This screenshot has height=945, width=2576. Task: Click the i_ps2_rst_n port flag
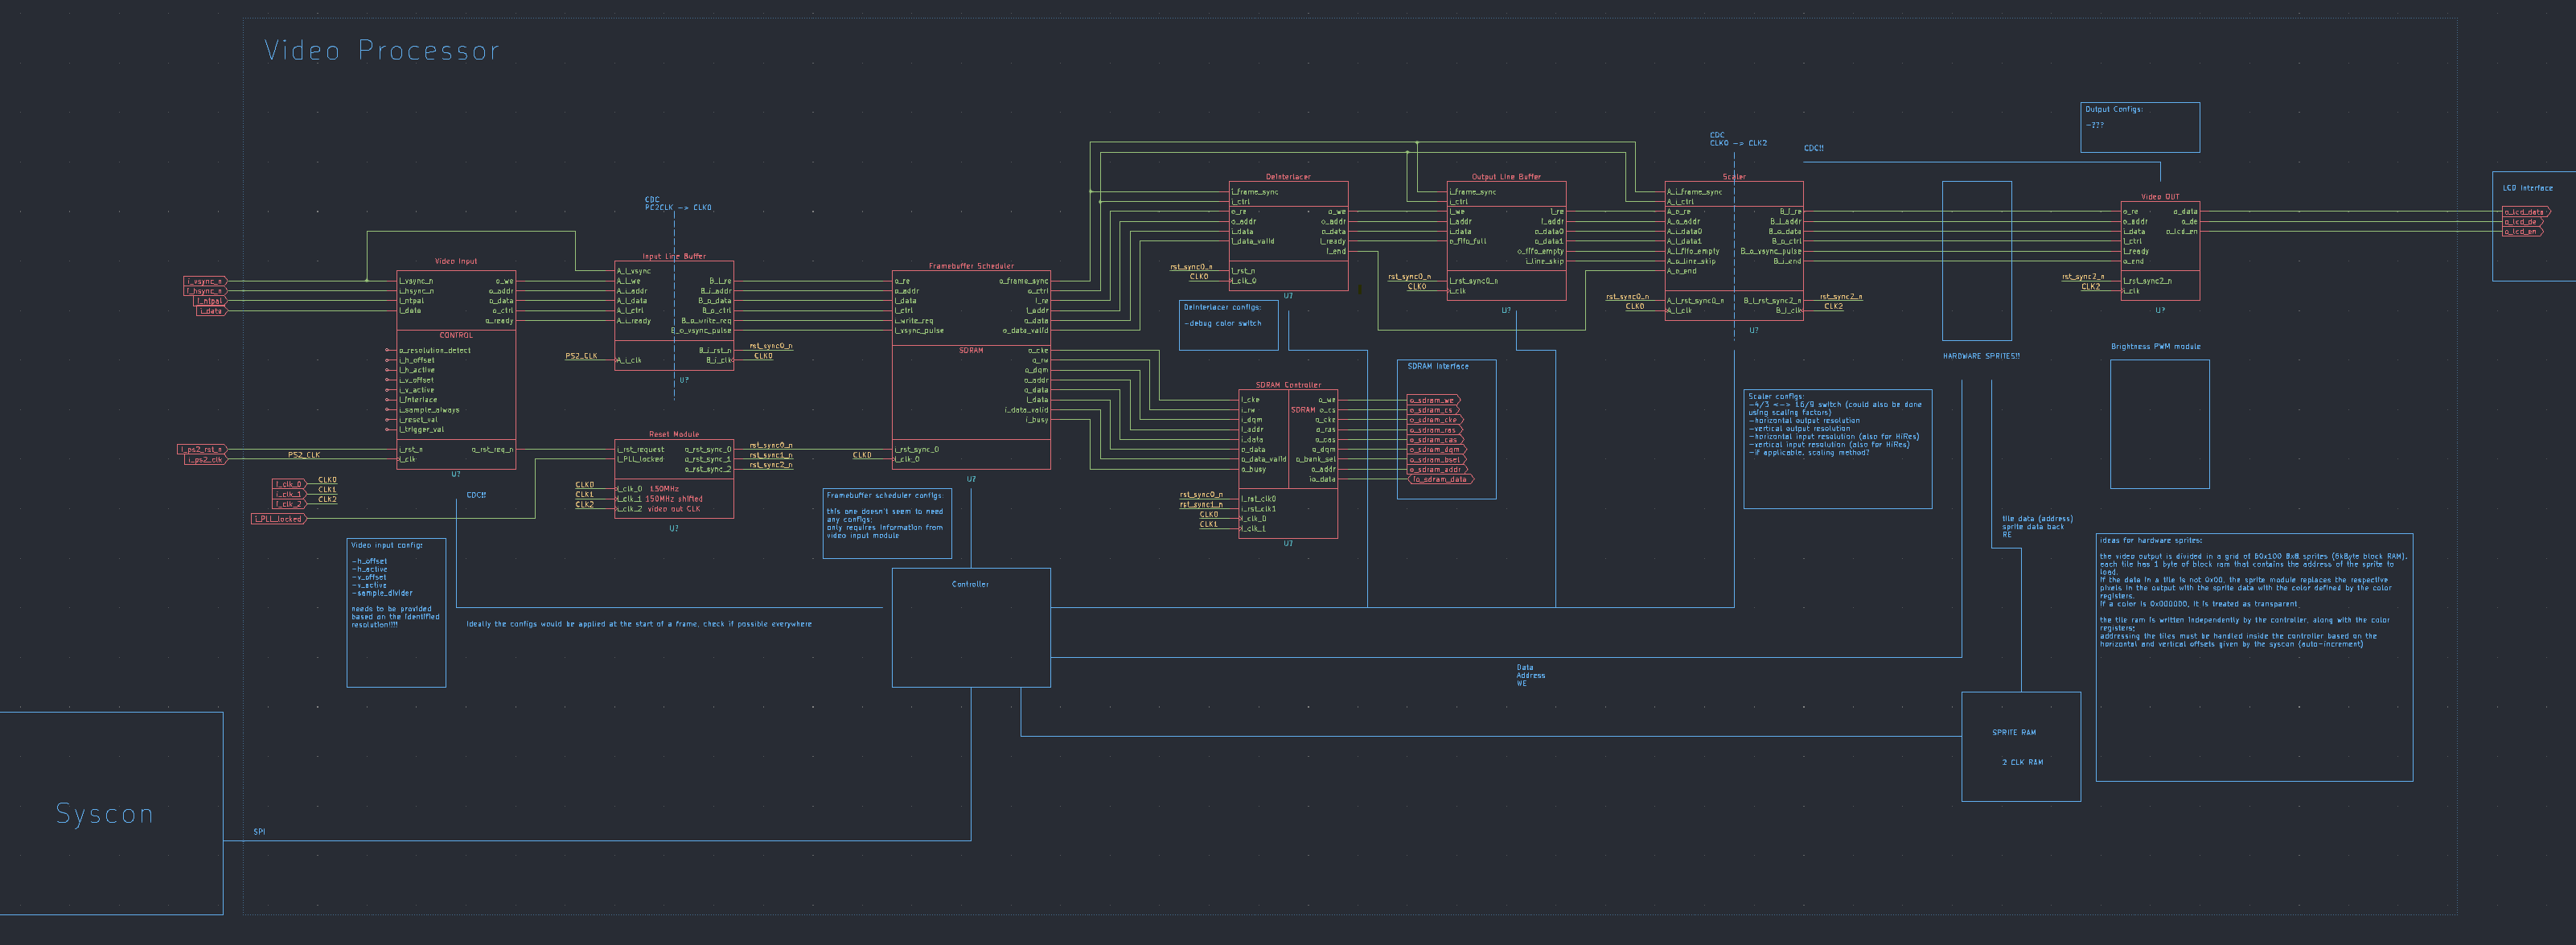[202, 450]
